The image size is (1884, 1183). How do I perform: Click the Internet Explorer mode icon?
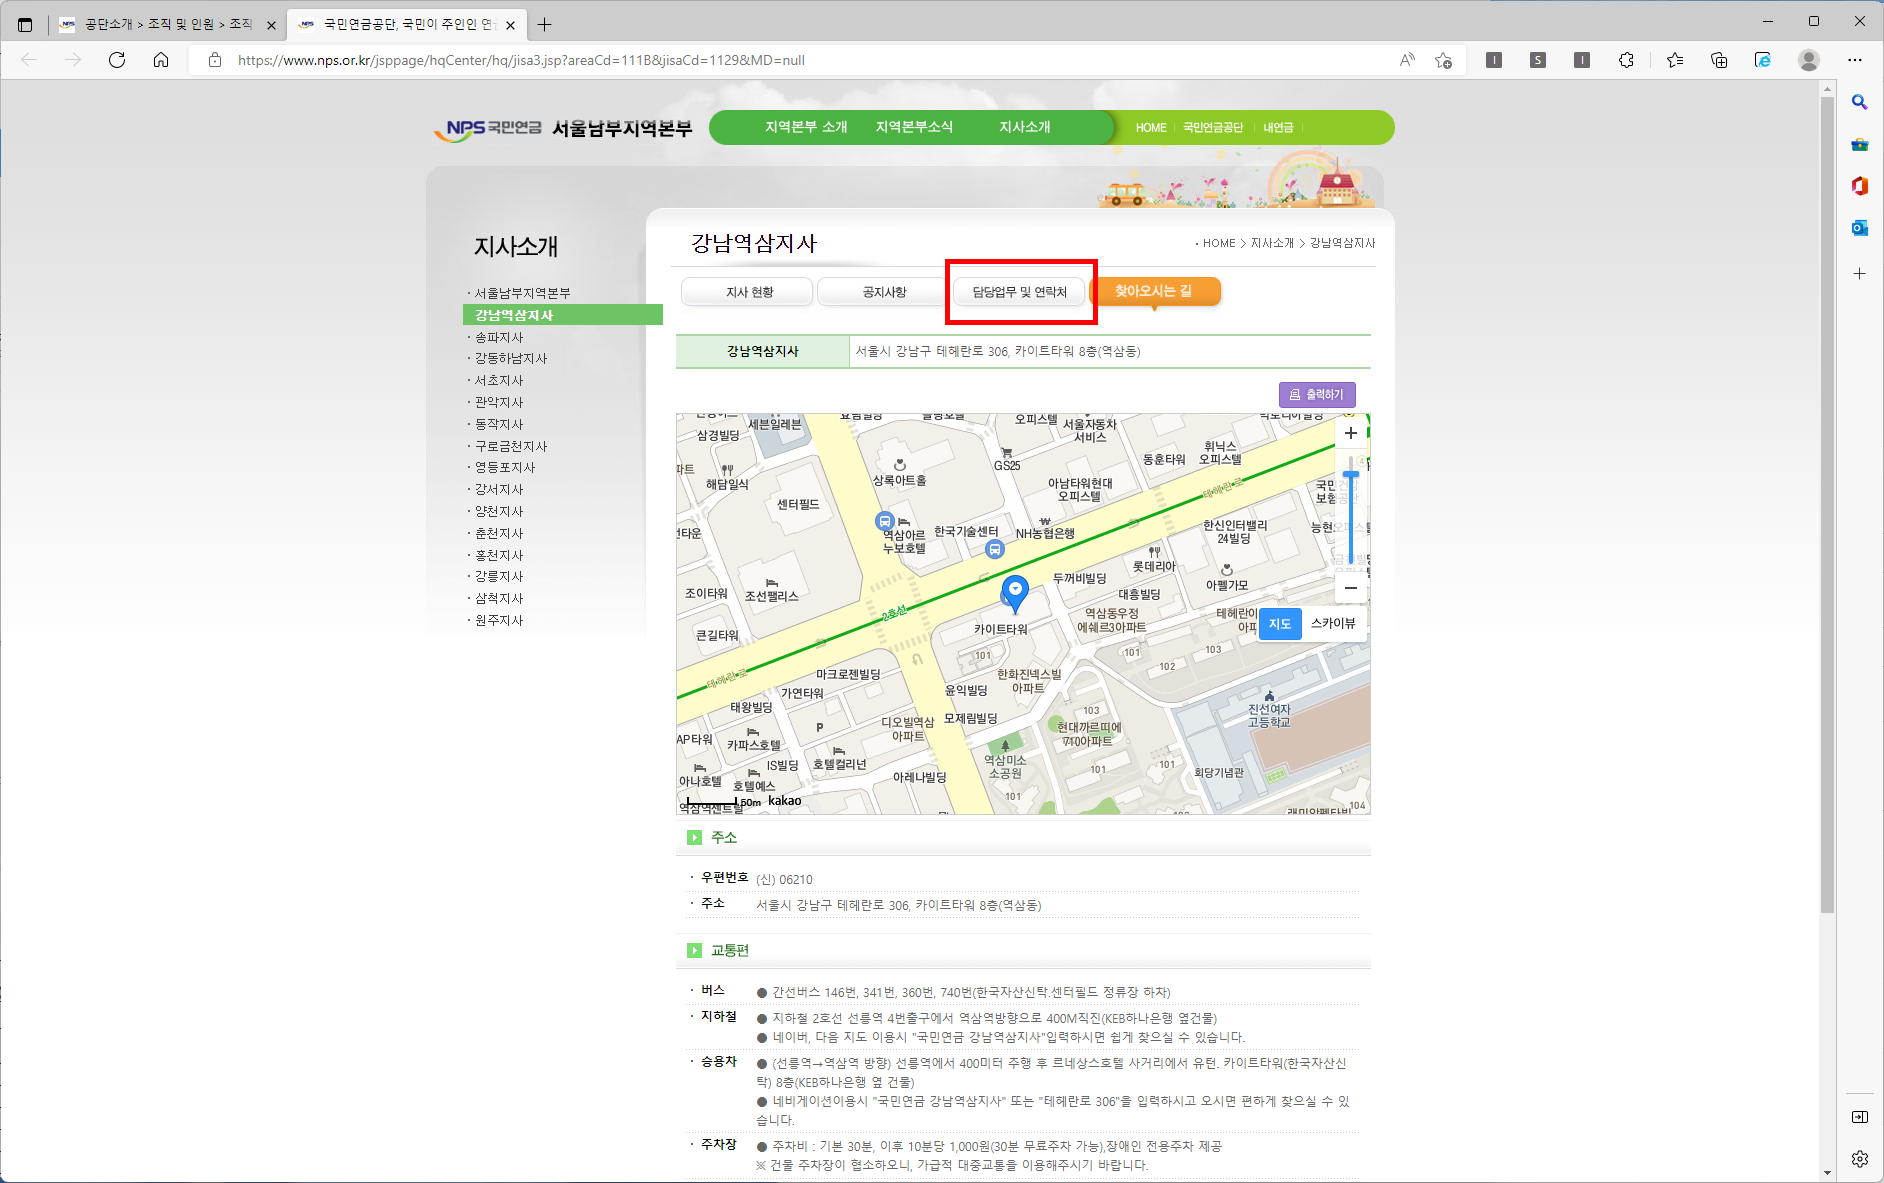pos(1763,60)
